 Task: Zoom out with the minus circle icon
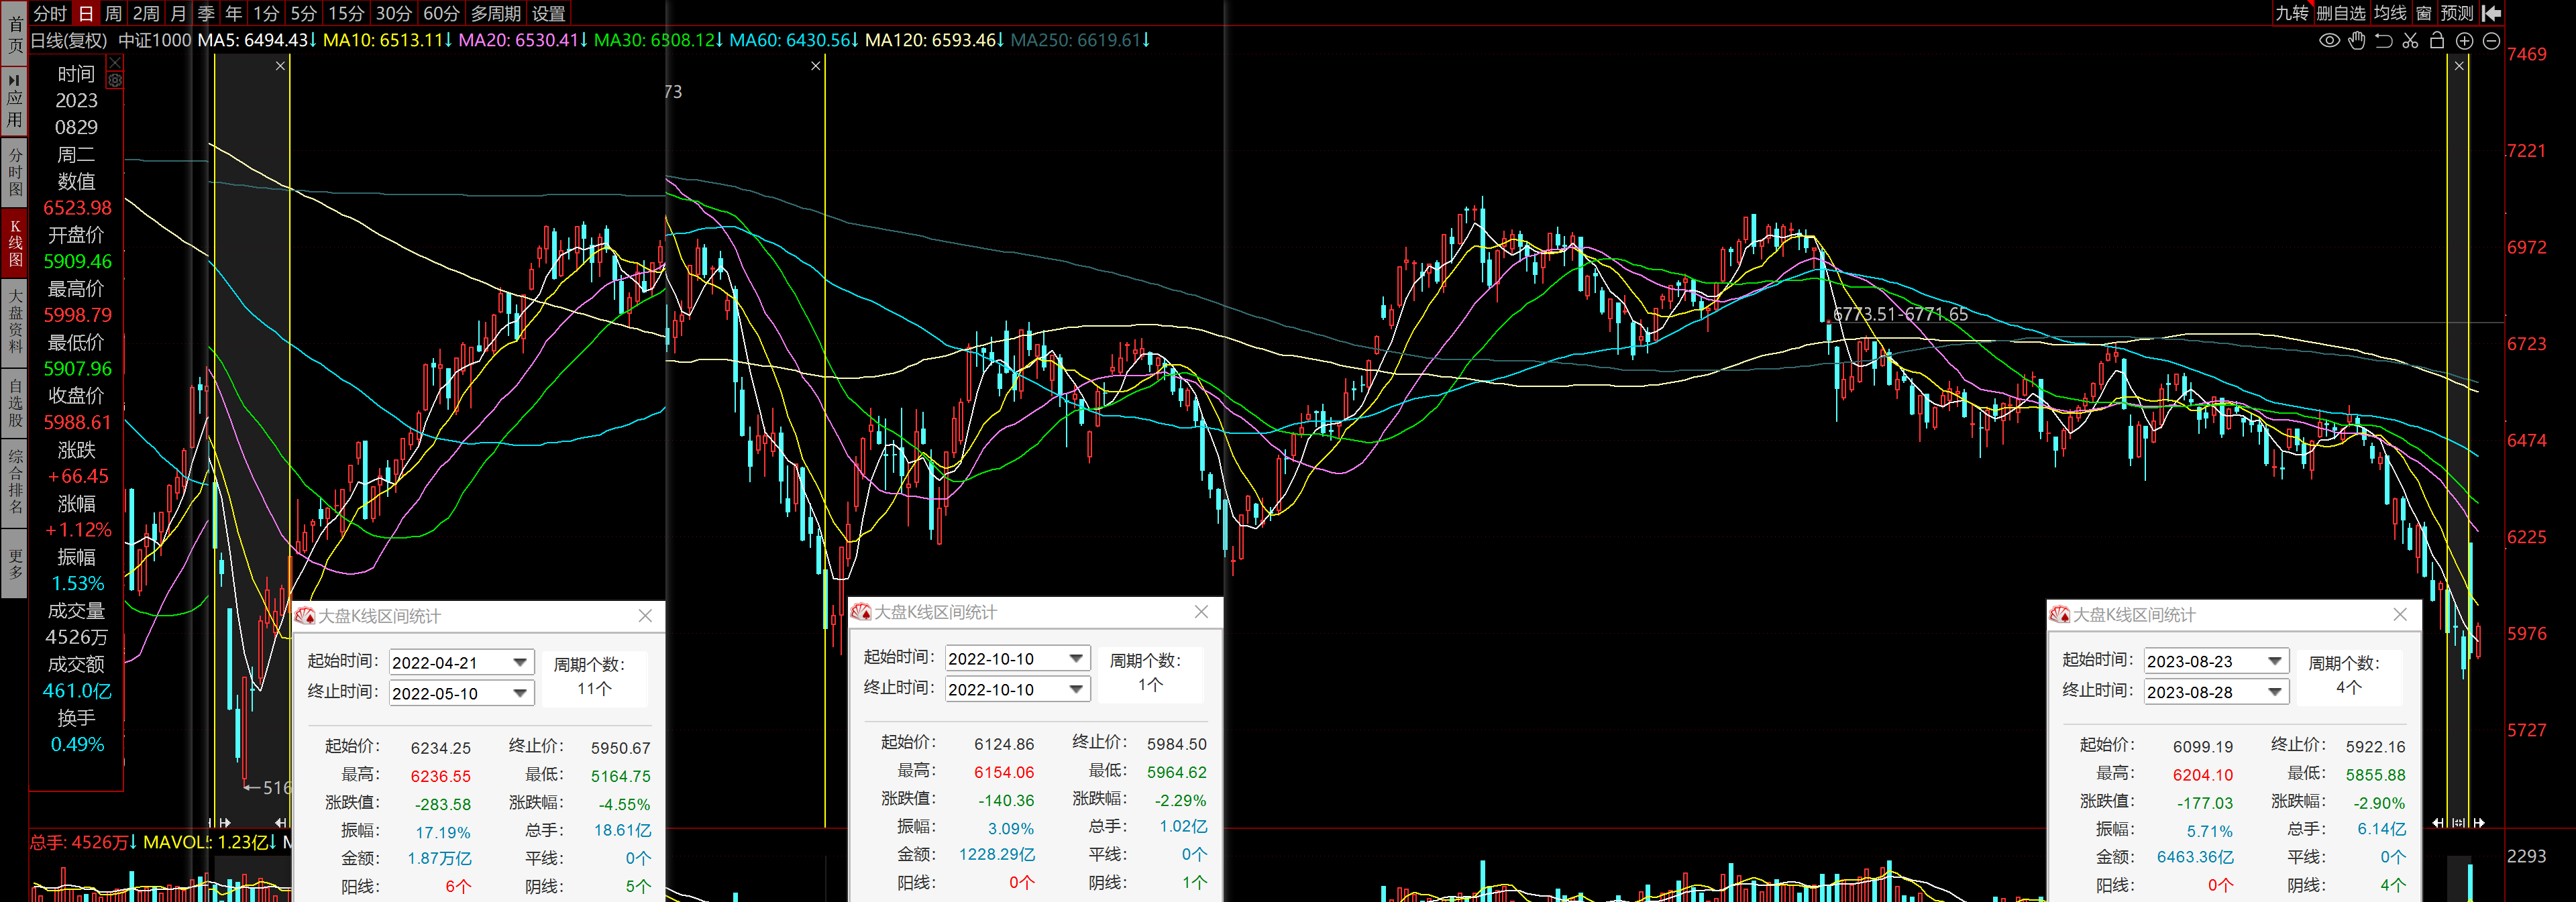(x=2491, y=41)
